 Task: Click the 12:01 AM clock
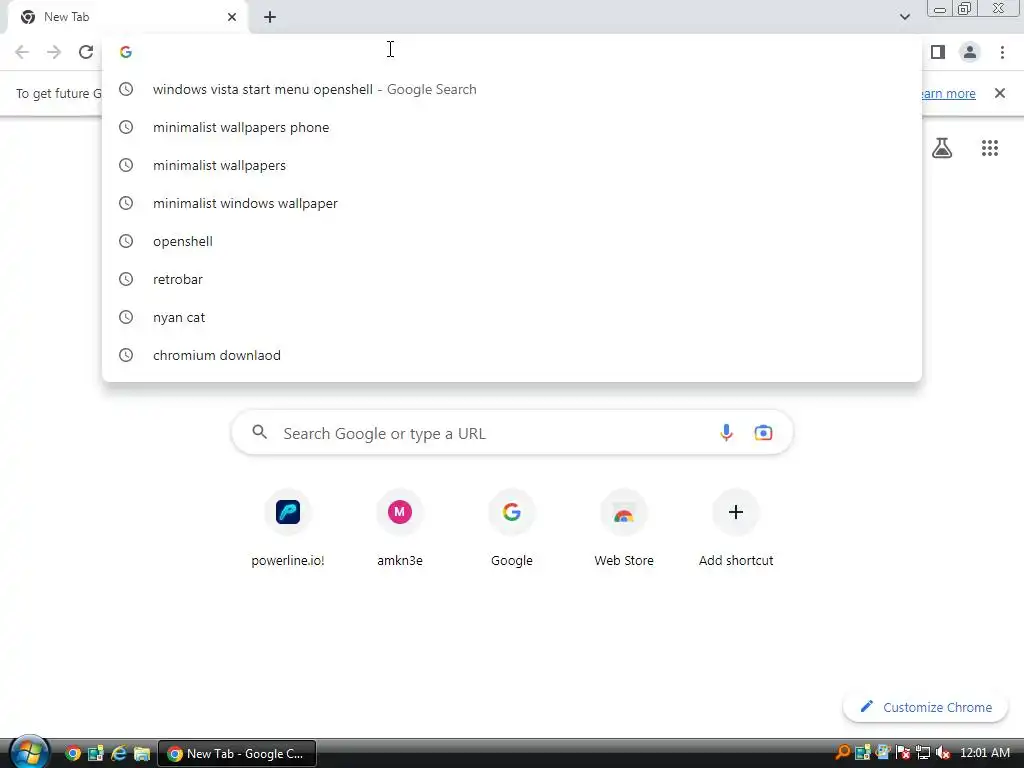click(985, 753)
